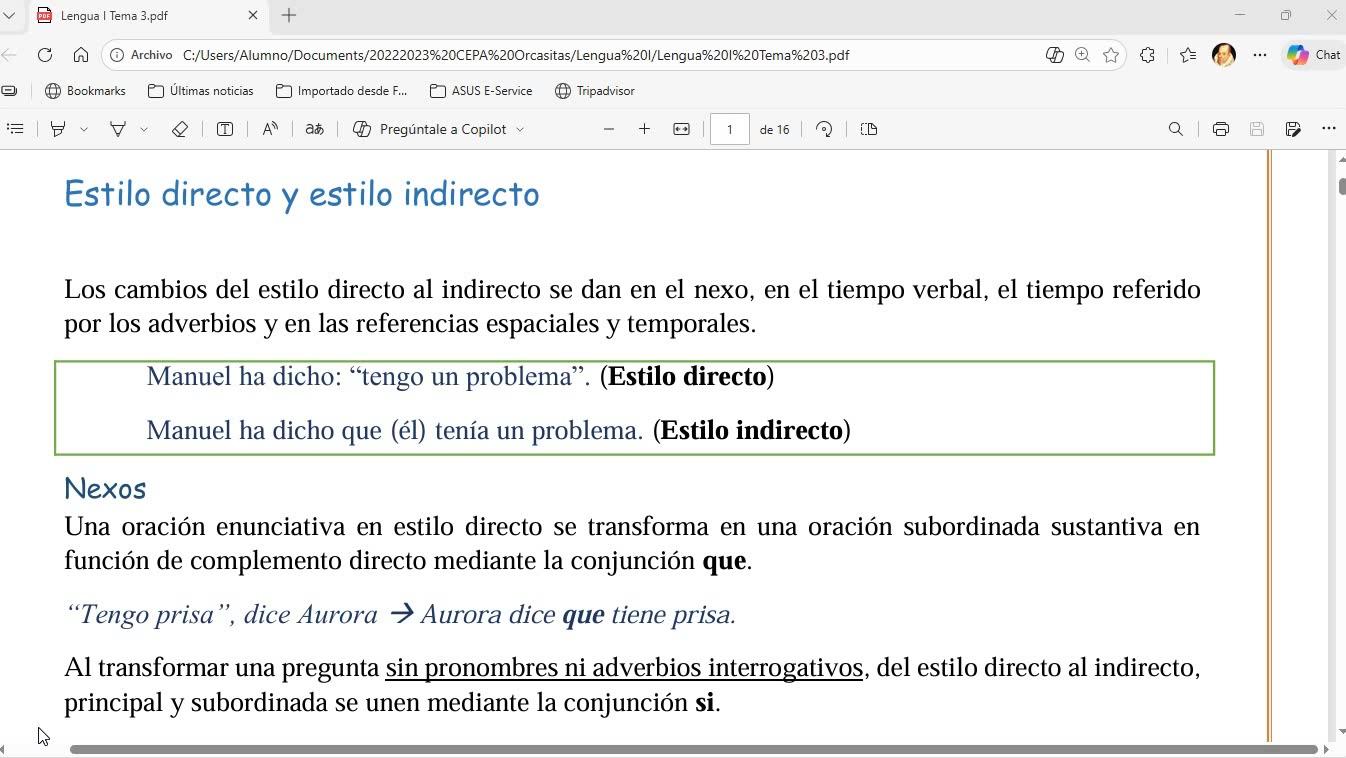Click the vertical scrollbar down arrow
The image size is (1346, 758).
point(1341,732)
